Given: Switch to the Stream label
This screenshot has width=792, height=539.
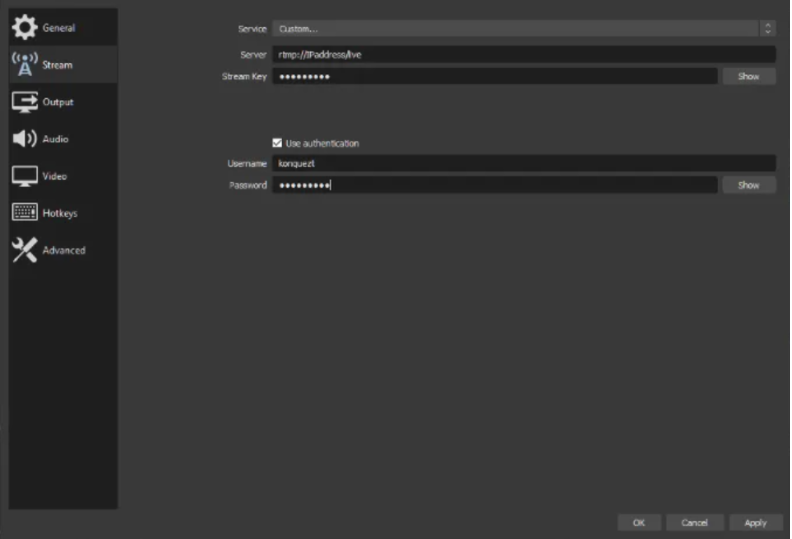Looking at the screenshot, I should [57, 65].
